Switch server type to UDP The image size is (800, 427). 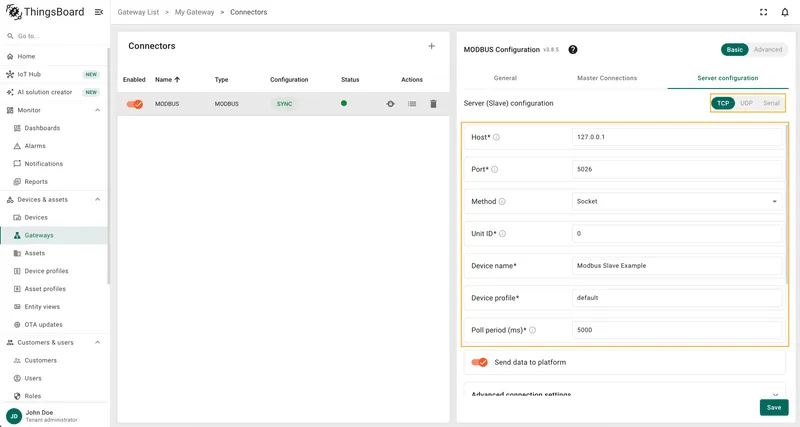746,103
